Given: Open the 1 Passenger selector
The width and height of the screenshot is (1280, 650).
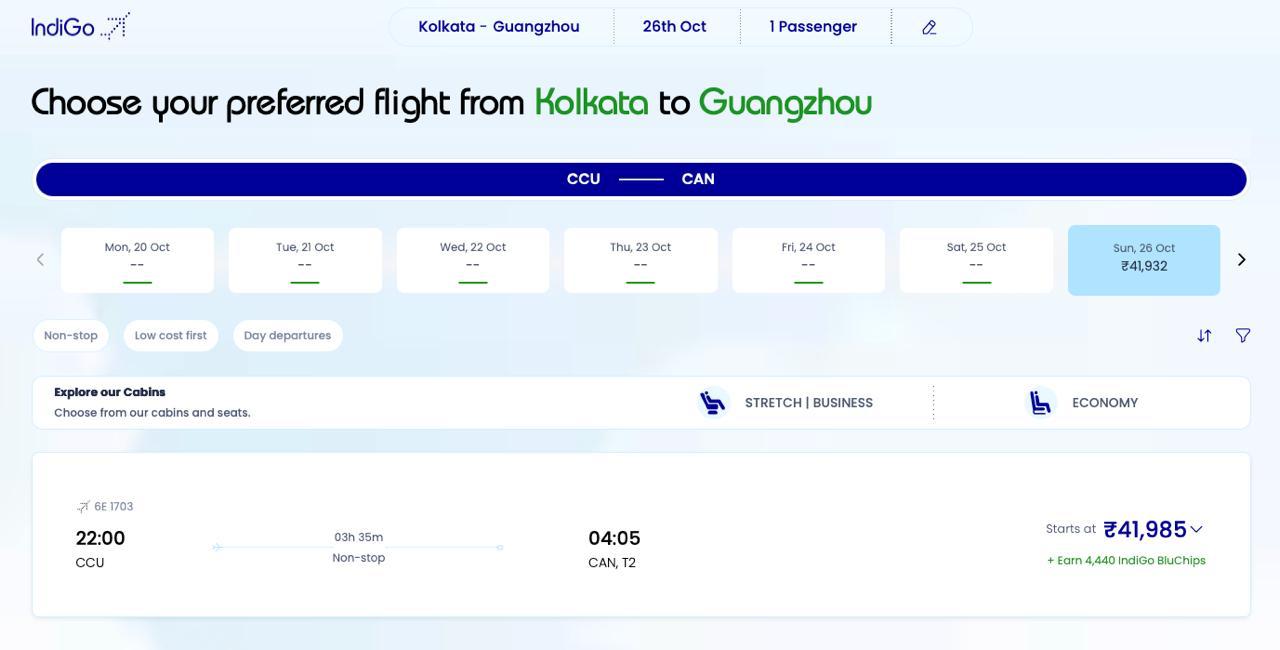Looking at the screenshot, I should pos(813,27).
